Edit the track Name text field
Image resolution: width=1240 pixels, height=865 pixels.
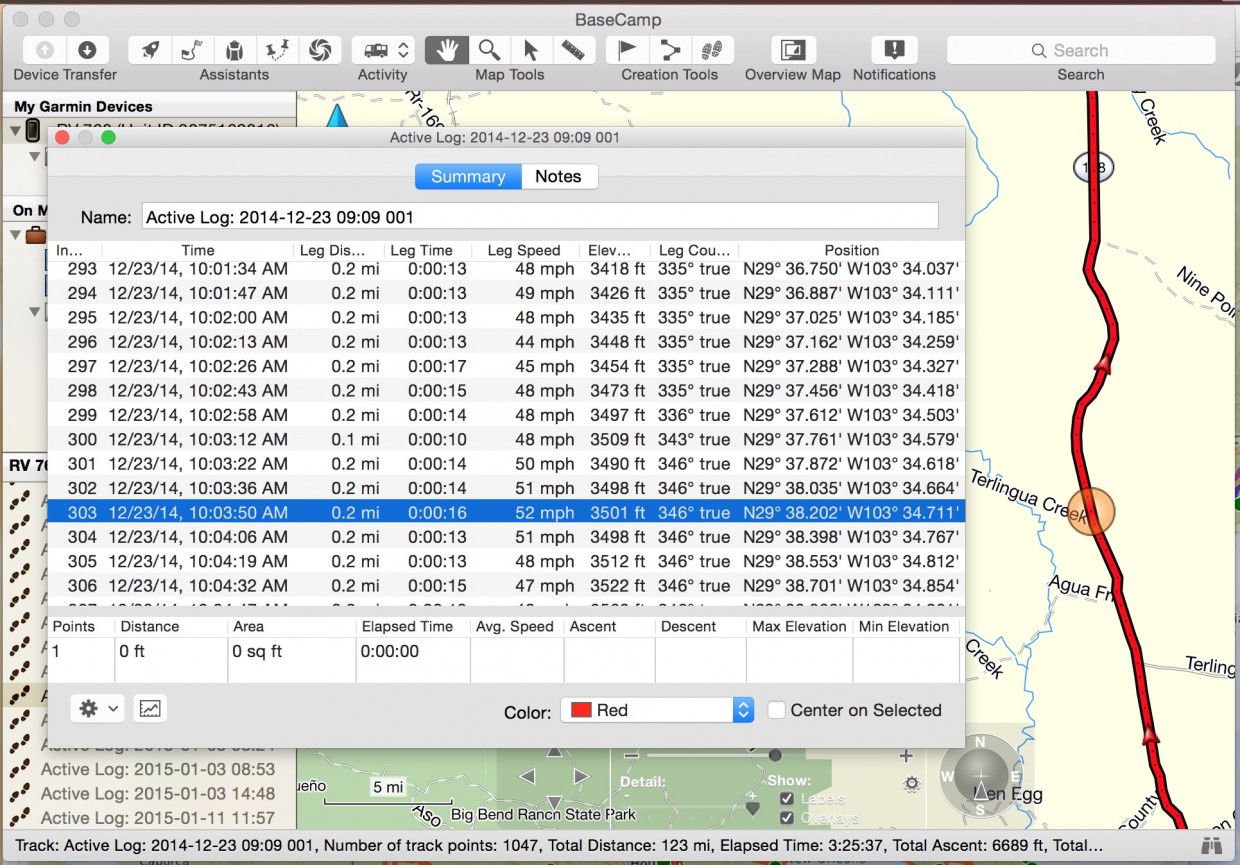pyautogui.click(x=539, y=216)
